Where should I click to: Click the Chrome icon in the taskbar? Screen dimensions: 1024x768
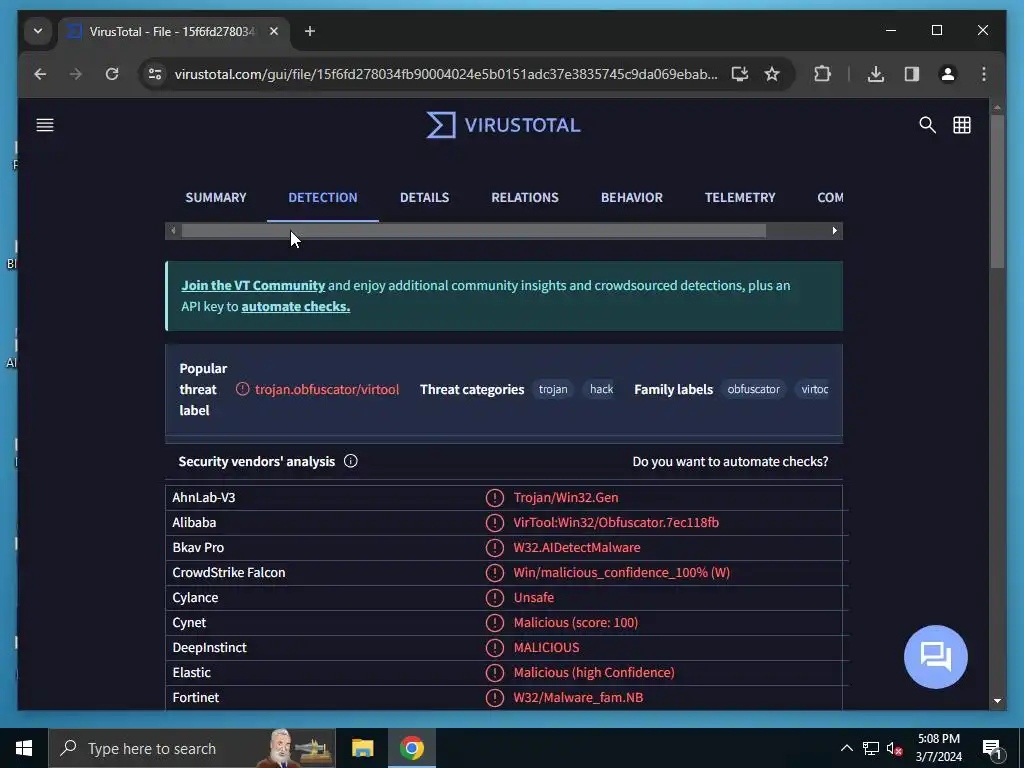(x=411, y=748)
